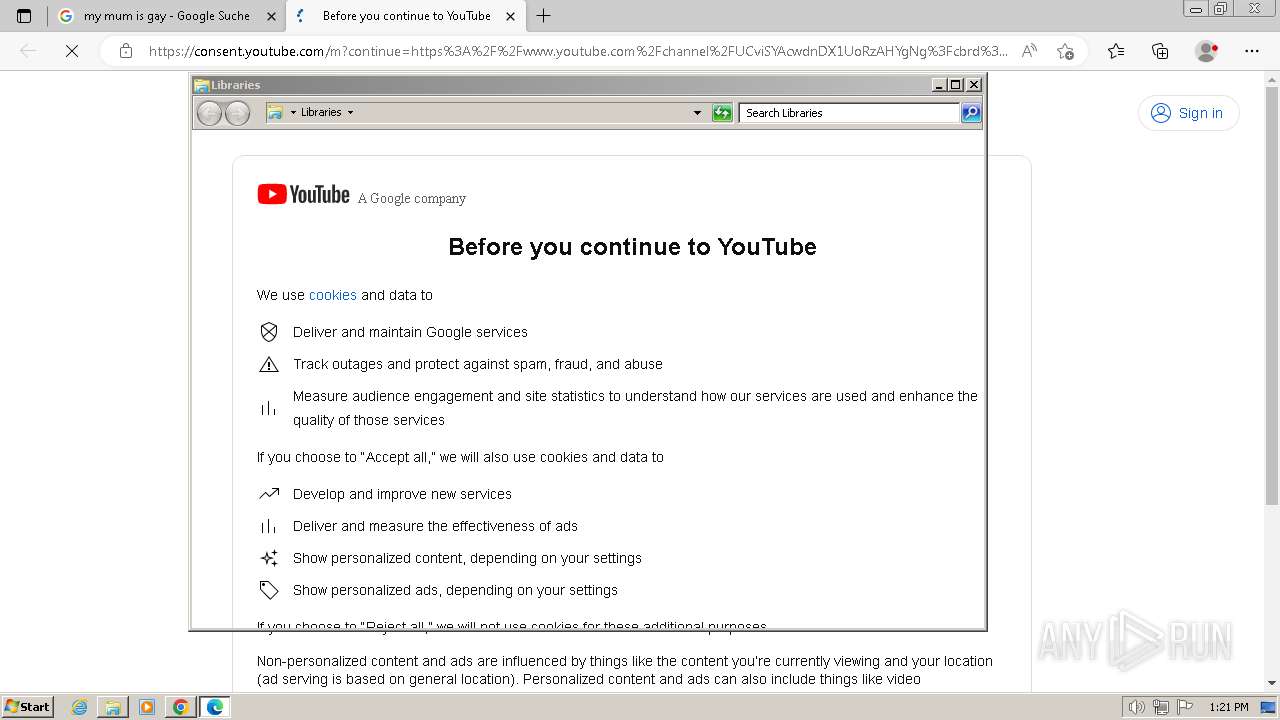
Task: Open Windows Explorer taskbar button
Action: 113,707
